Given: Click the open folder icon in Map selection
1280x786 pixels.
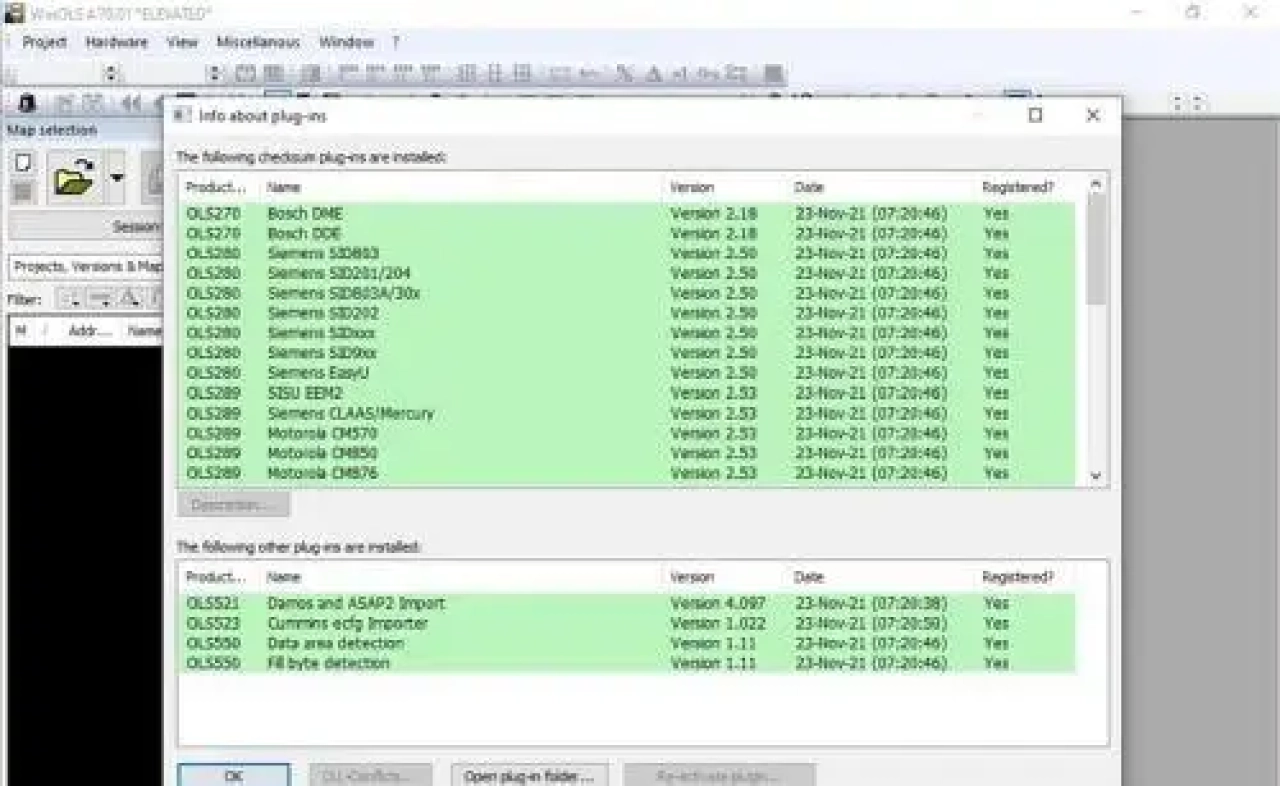Looking at the screenshot, I should (73, 178).
